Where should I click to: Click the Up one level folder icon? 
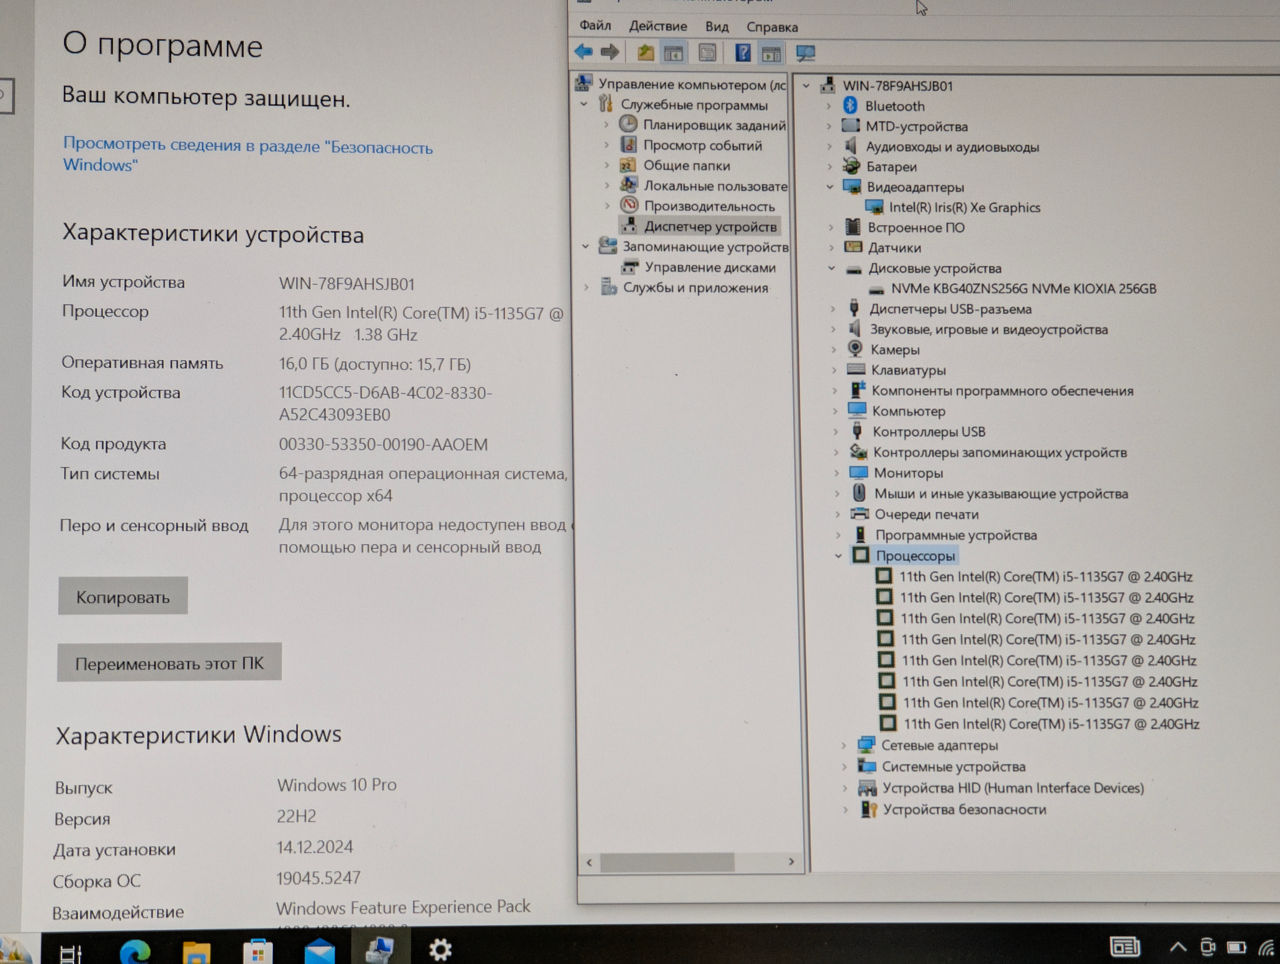tap(646, 52)
